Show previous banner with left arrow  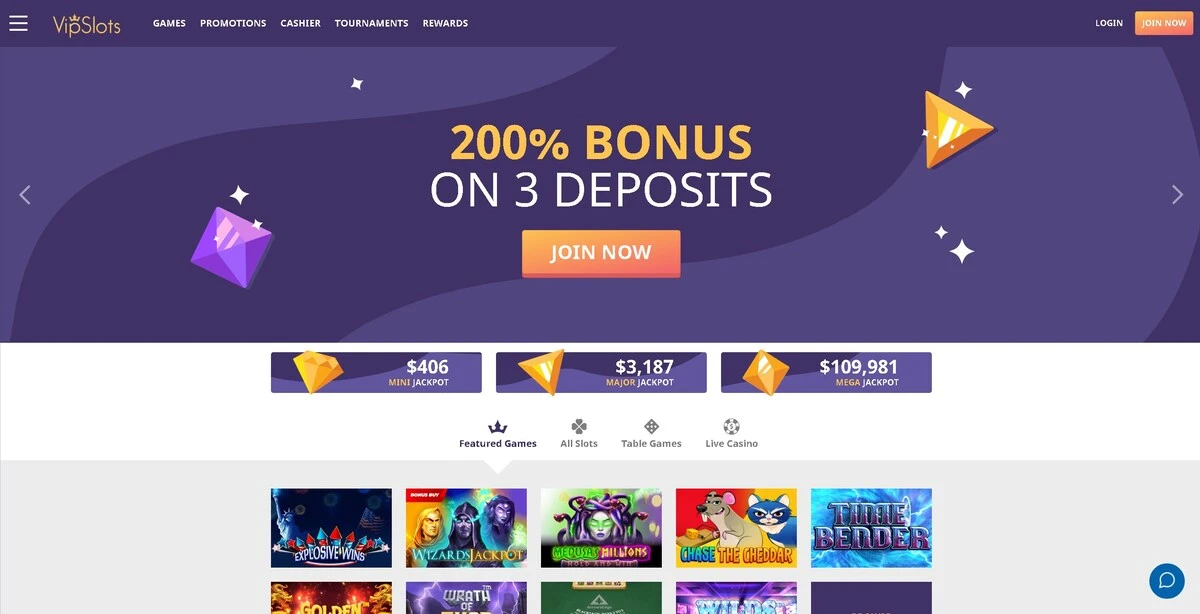(25, 195)
